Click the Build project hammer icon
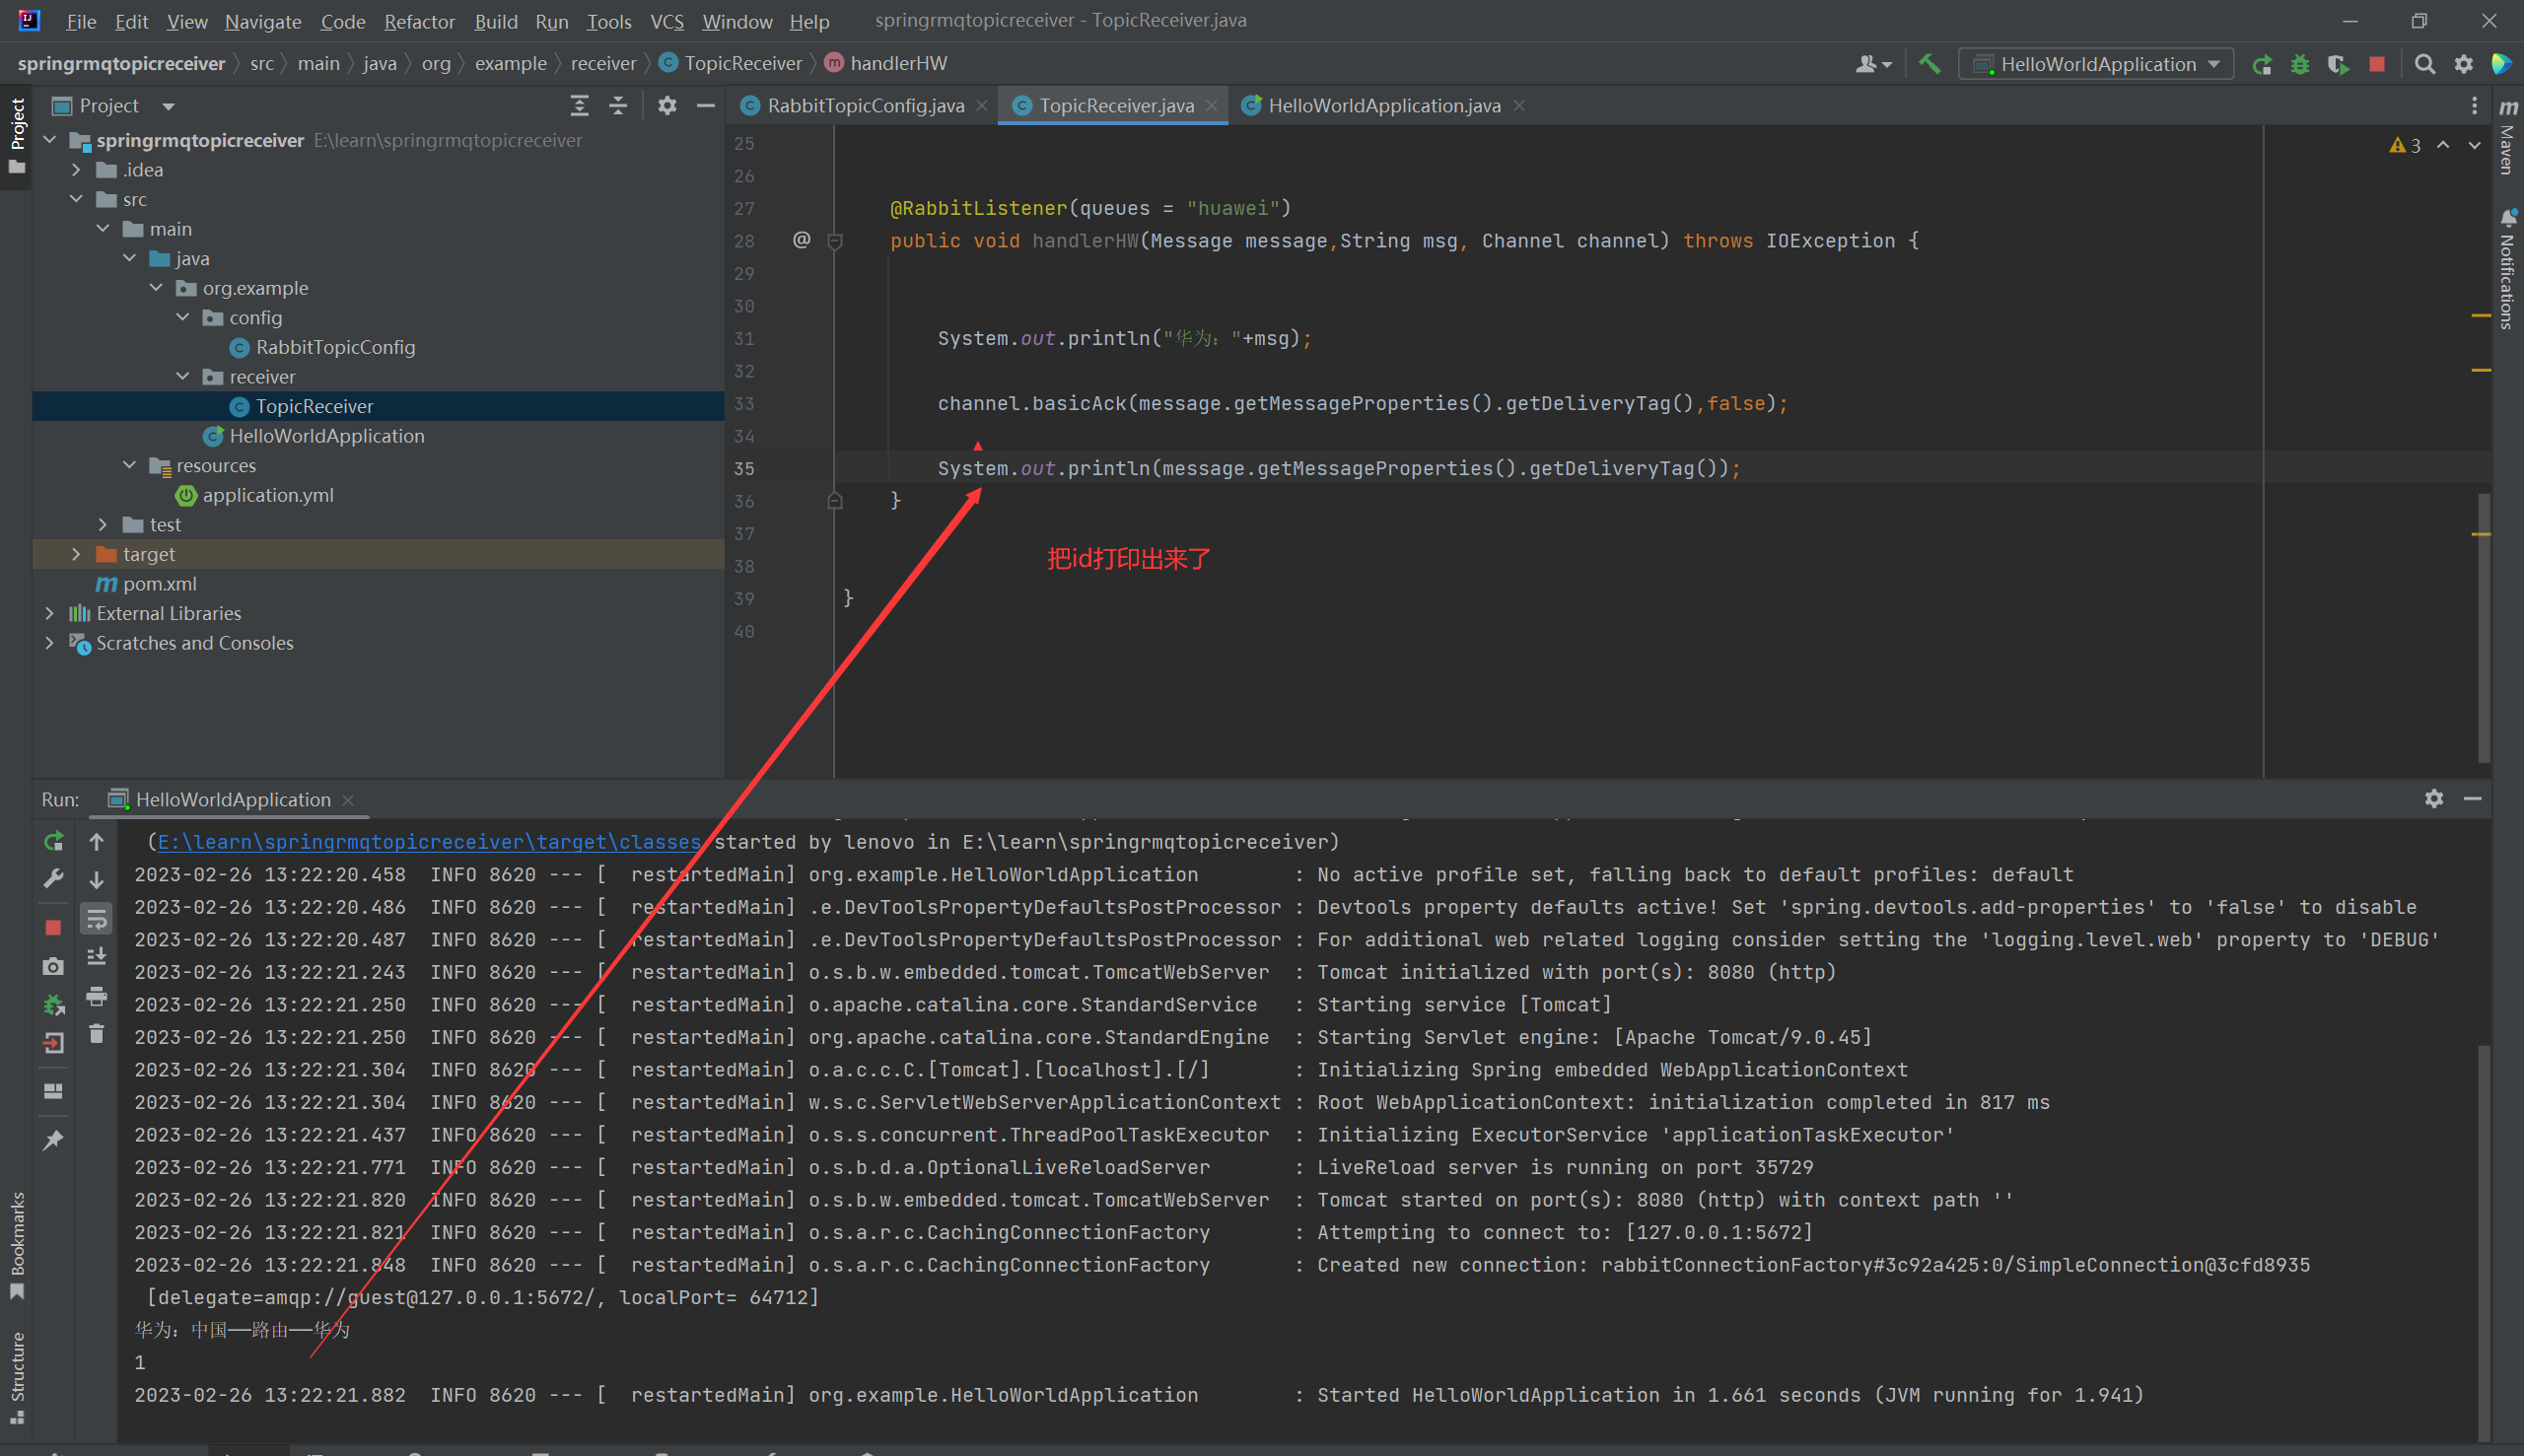 coord(1929,64)
